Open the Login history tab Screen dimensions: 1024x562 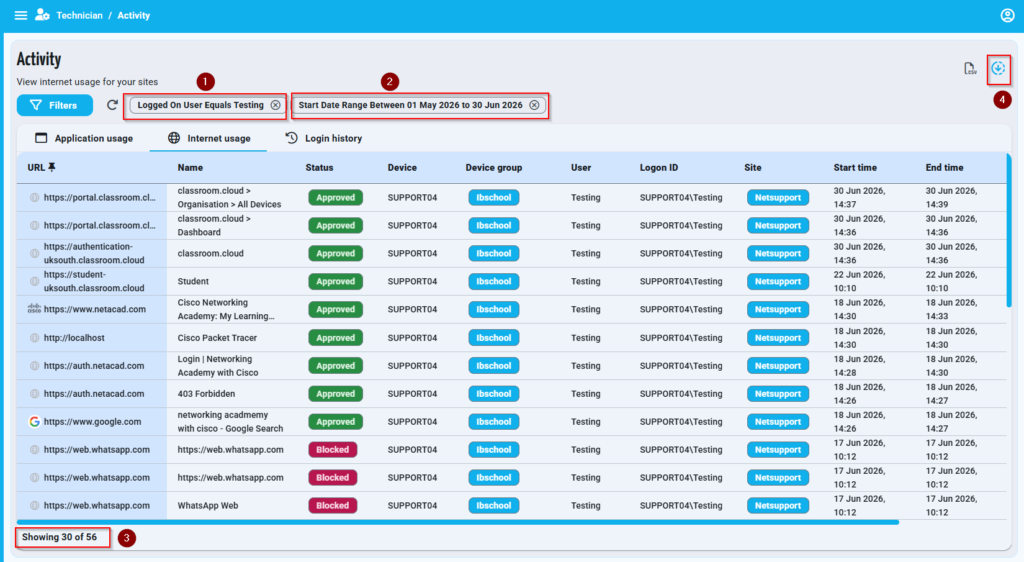pos(324,138)
